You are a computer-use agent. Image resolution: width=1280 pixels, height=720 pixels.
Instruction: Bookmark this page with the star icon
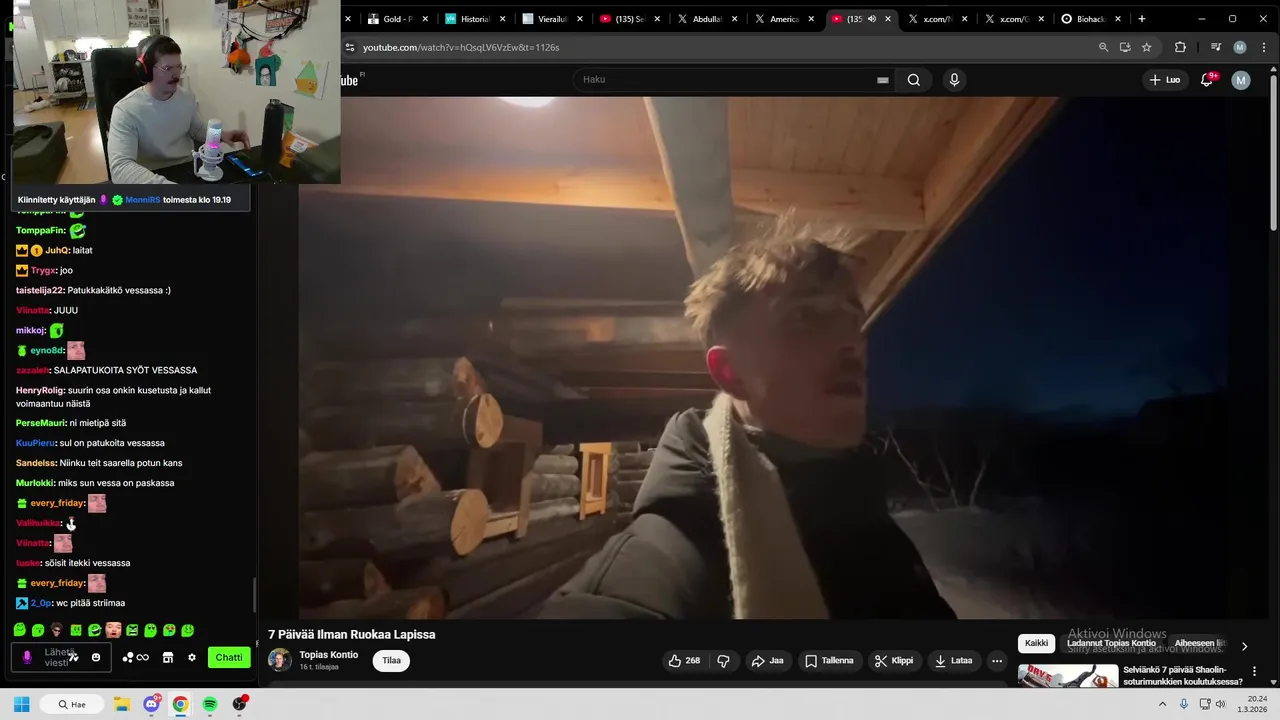click(x=1146, y=47)
